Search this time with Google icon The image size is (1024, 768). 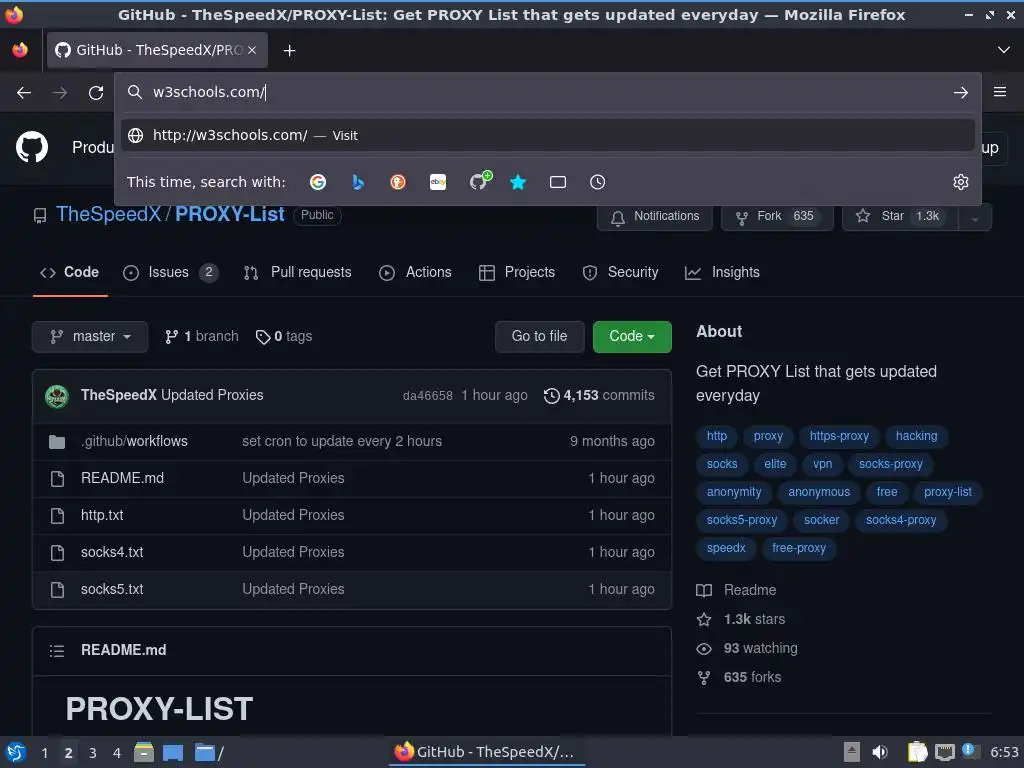coord(318,182)
